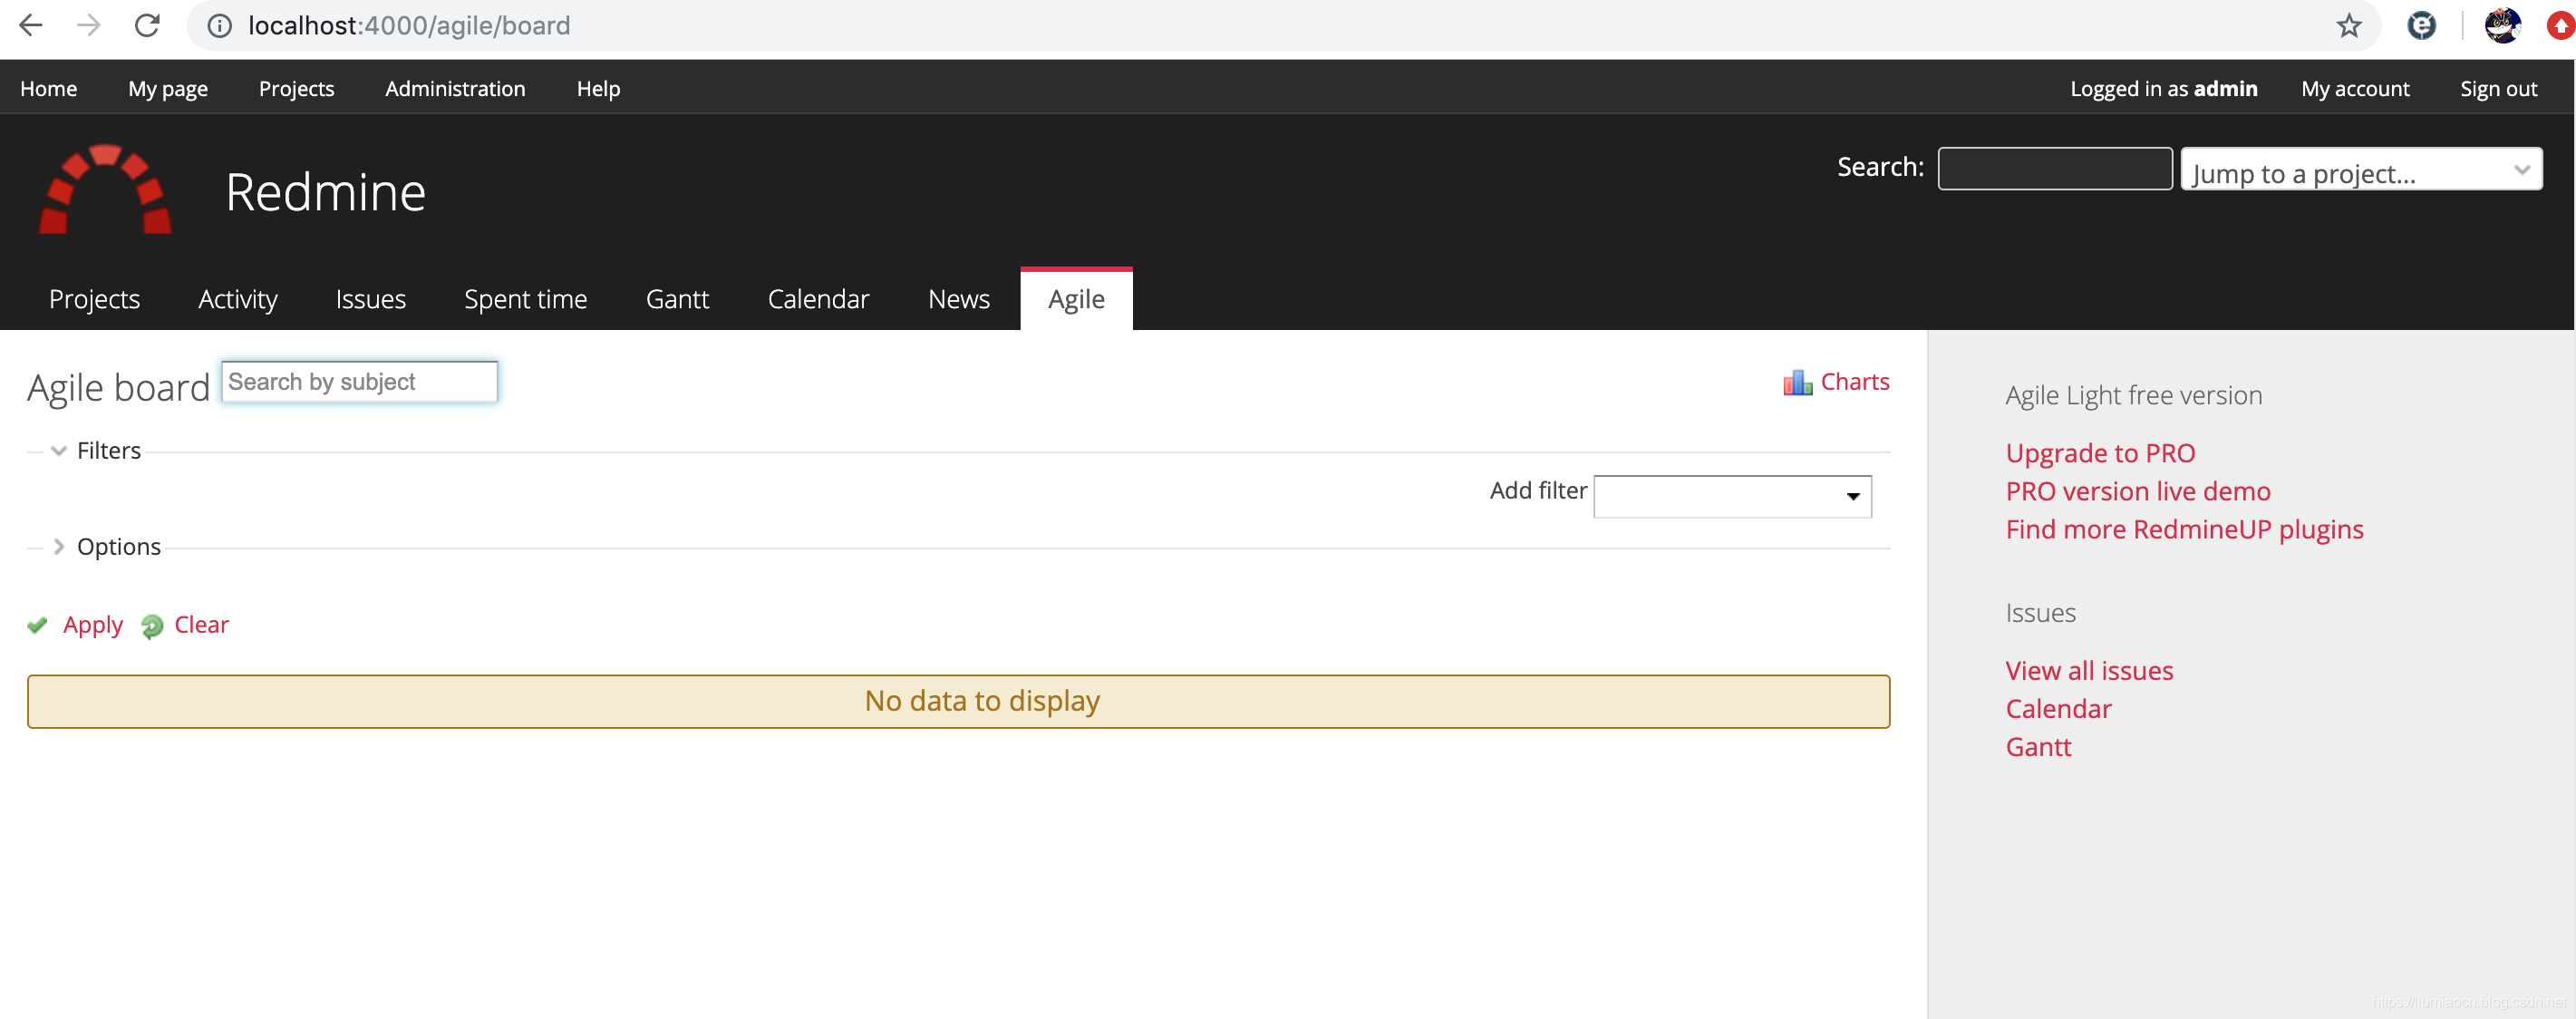Open the Add filter dropdown
The image size is (2576, 1019).
(x=1733, y=493)
